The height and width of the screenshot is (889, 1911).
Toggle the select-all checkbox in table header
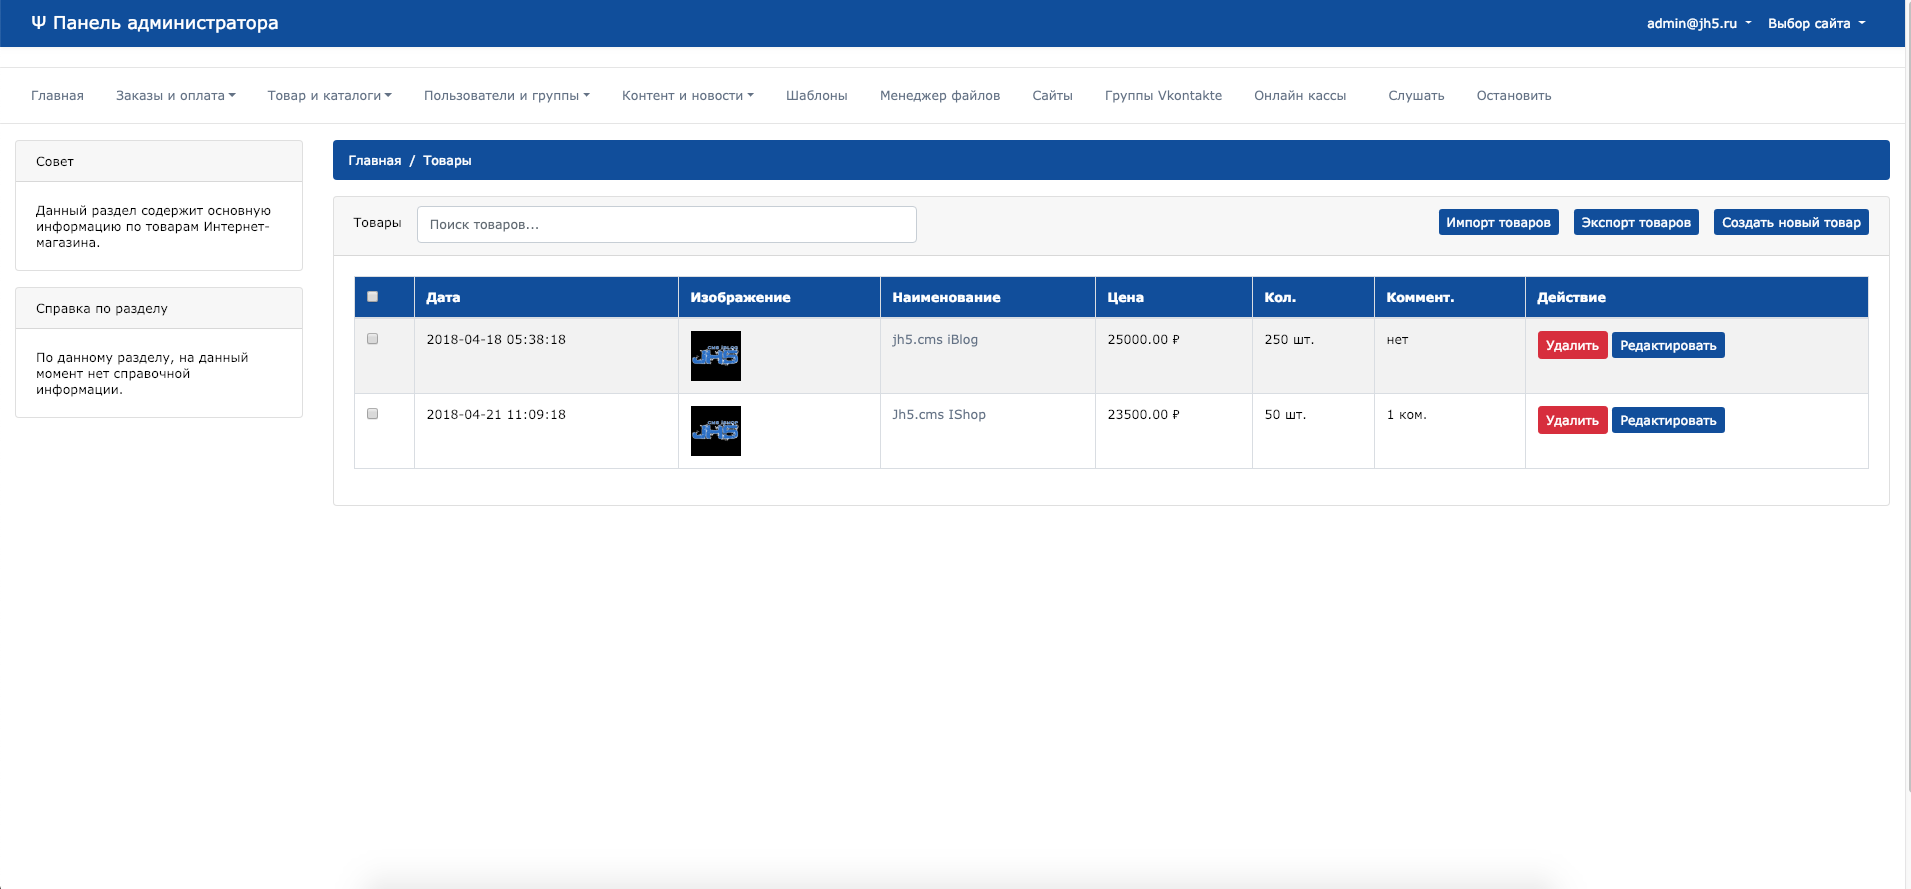[373, 297]
